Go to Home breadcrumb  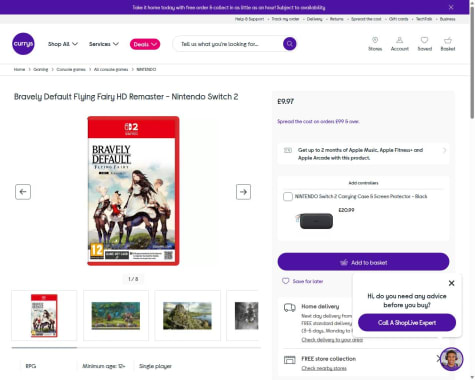19,69
